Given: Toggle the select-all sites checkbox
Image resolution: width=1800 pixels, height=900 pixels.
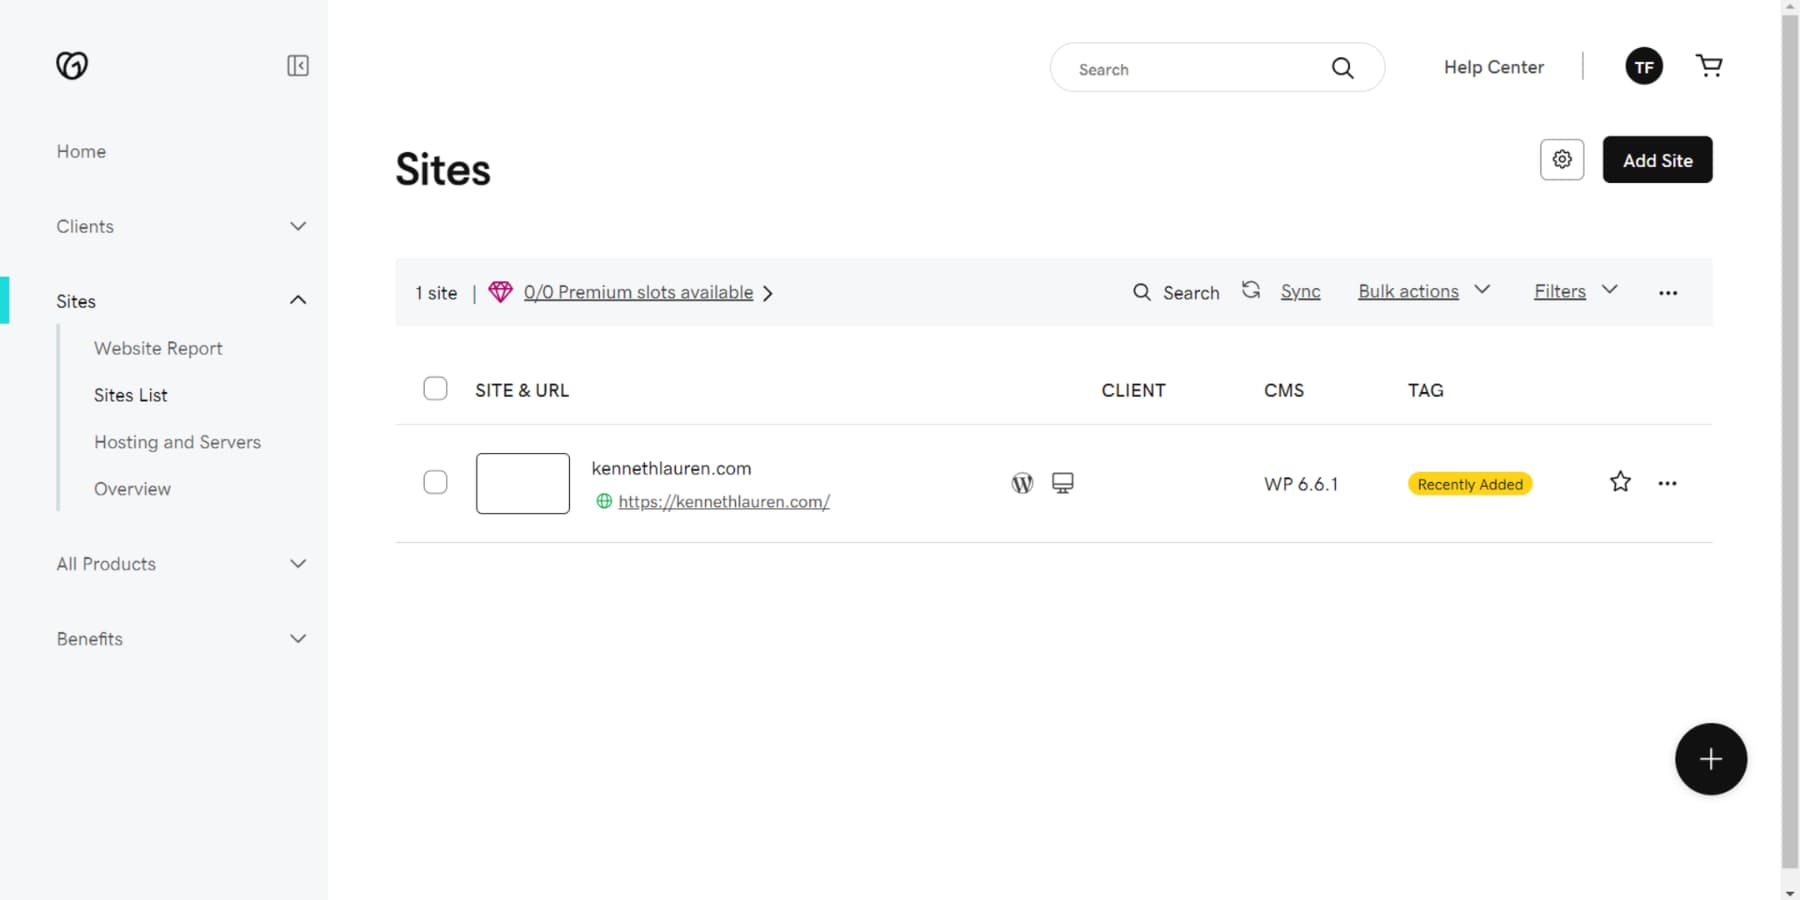Looking at the screenshot, I should [x=436, y=388].
